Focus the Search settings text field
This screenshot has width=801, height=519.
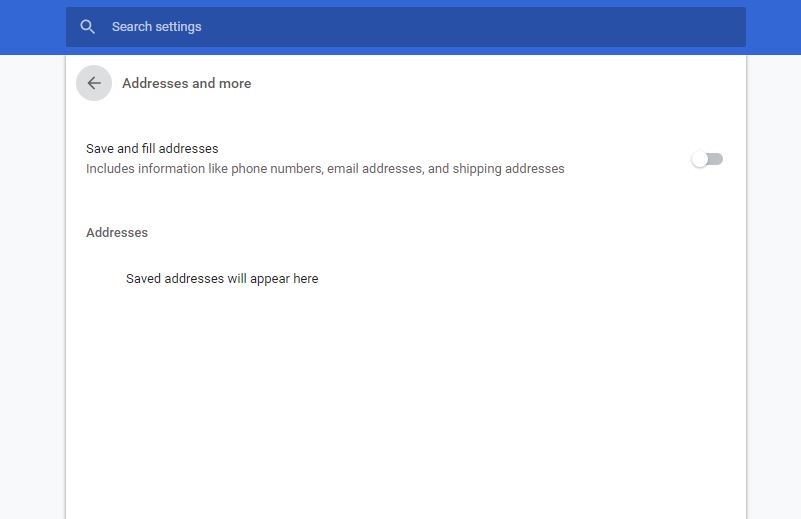click(400, 27)
